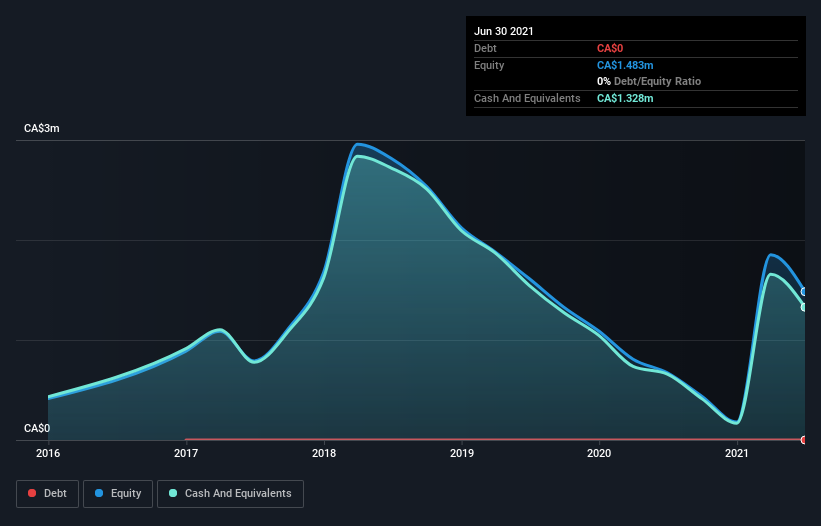Click the 2019 x-axis label
821x526 pixels.
[462, 453]
